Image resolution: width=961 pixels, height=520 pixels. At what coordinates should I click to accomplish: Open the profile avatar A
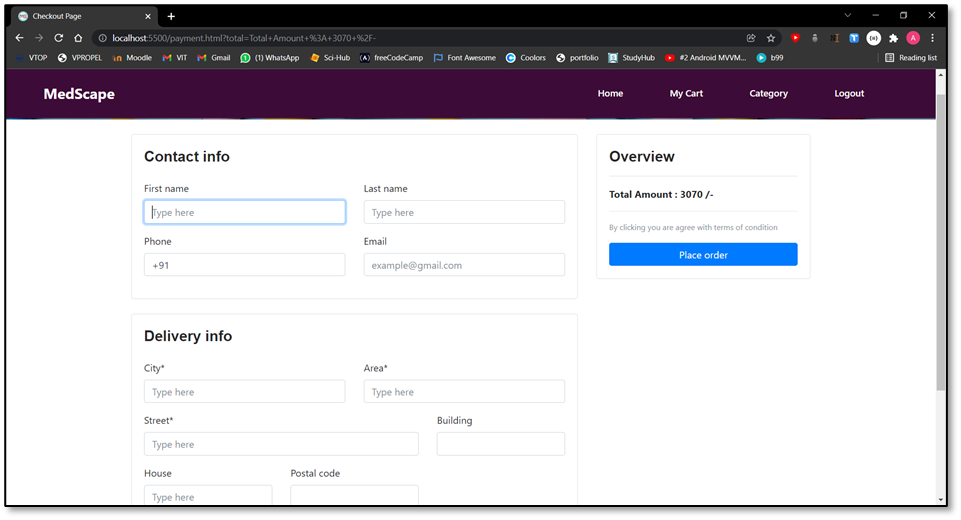coord(913,38)
